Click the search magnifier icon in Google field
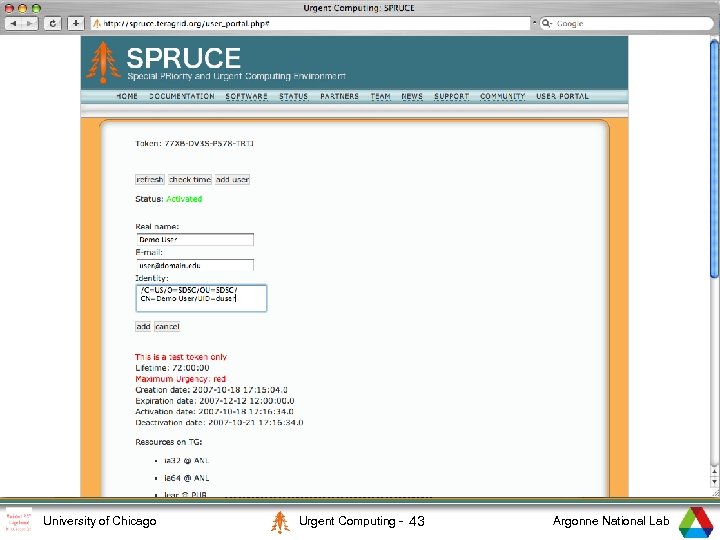Screen dimensions: 720x540 pos(546,23)
